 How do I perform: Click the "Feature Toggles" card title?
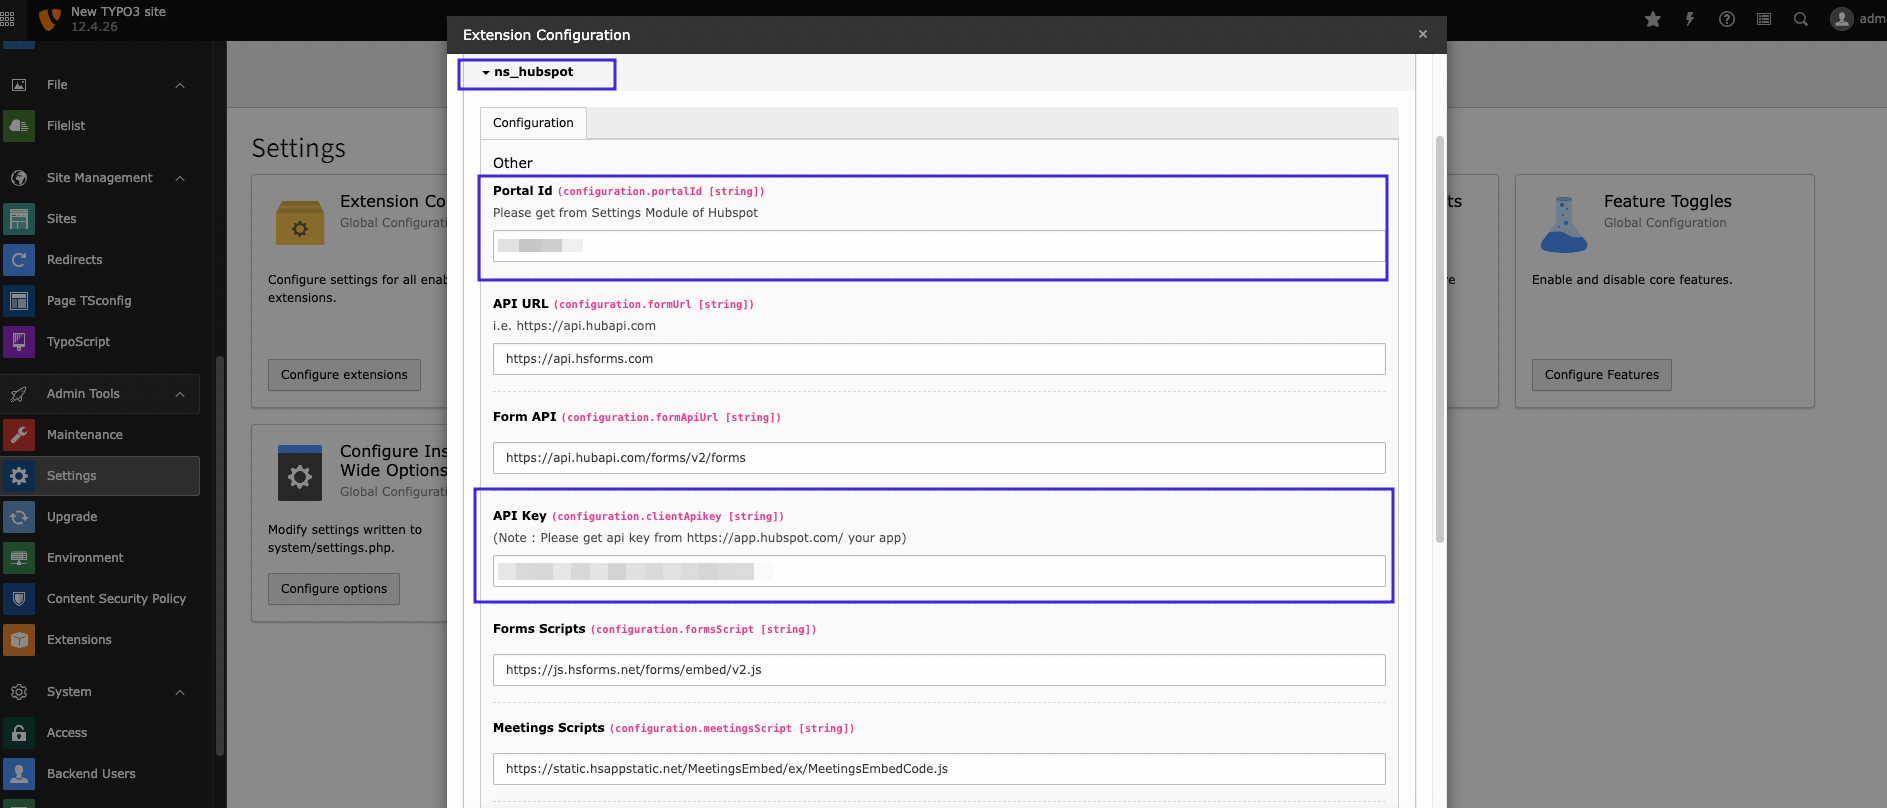pos(1667,202)
